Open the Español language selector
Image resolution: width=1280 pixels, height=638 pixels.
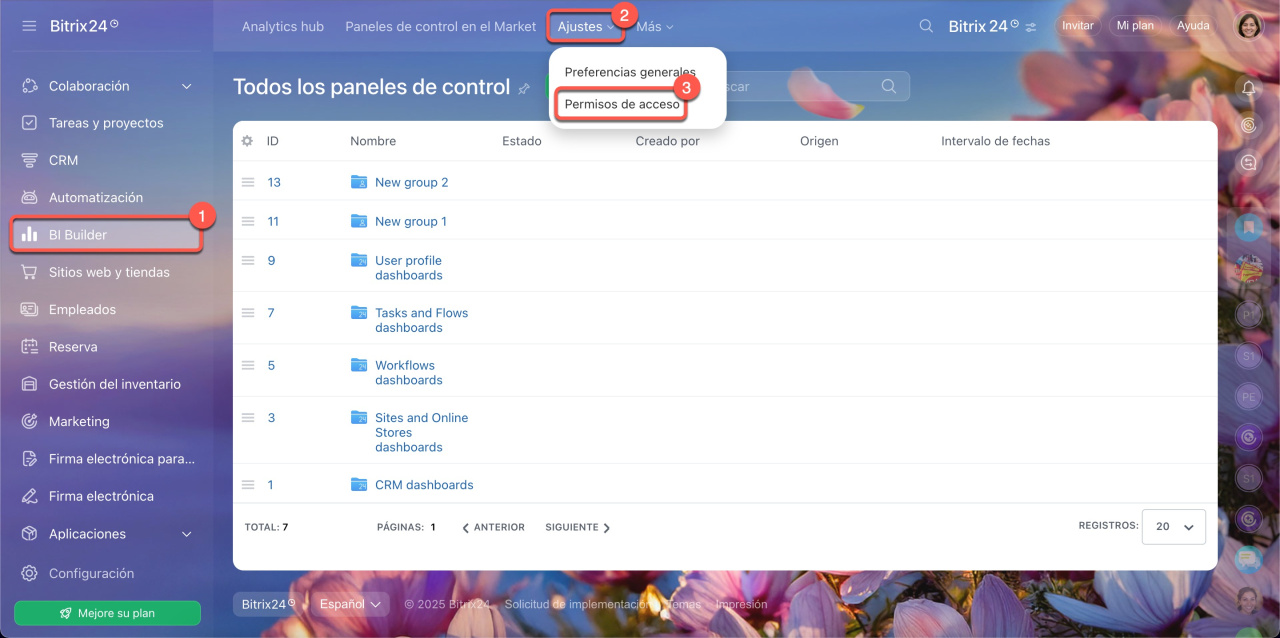350,604
